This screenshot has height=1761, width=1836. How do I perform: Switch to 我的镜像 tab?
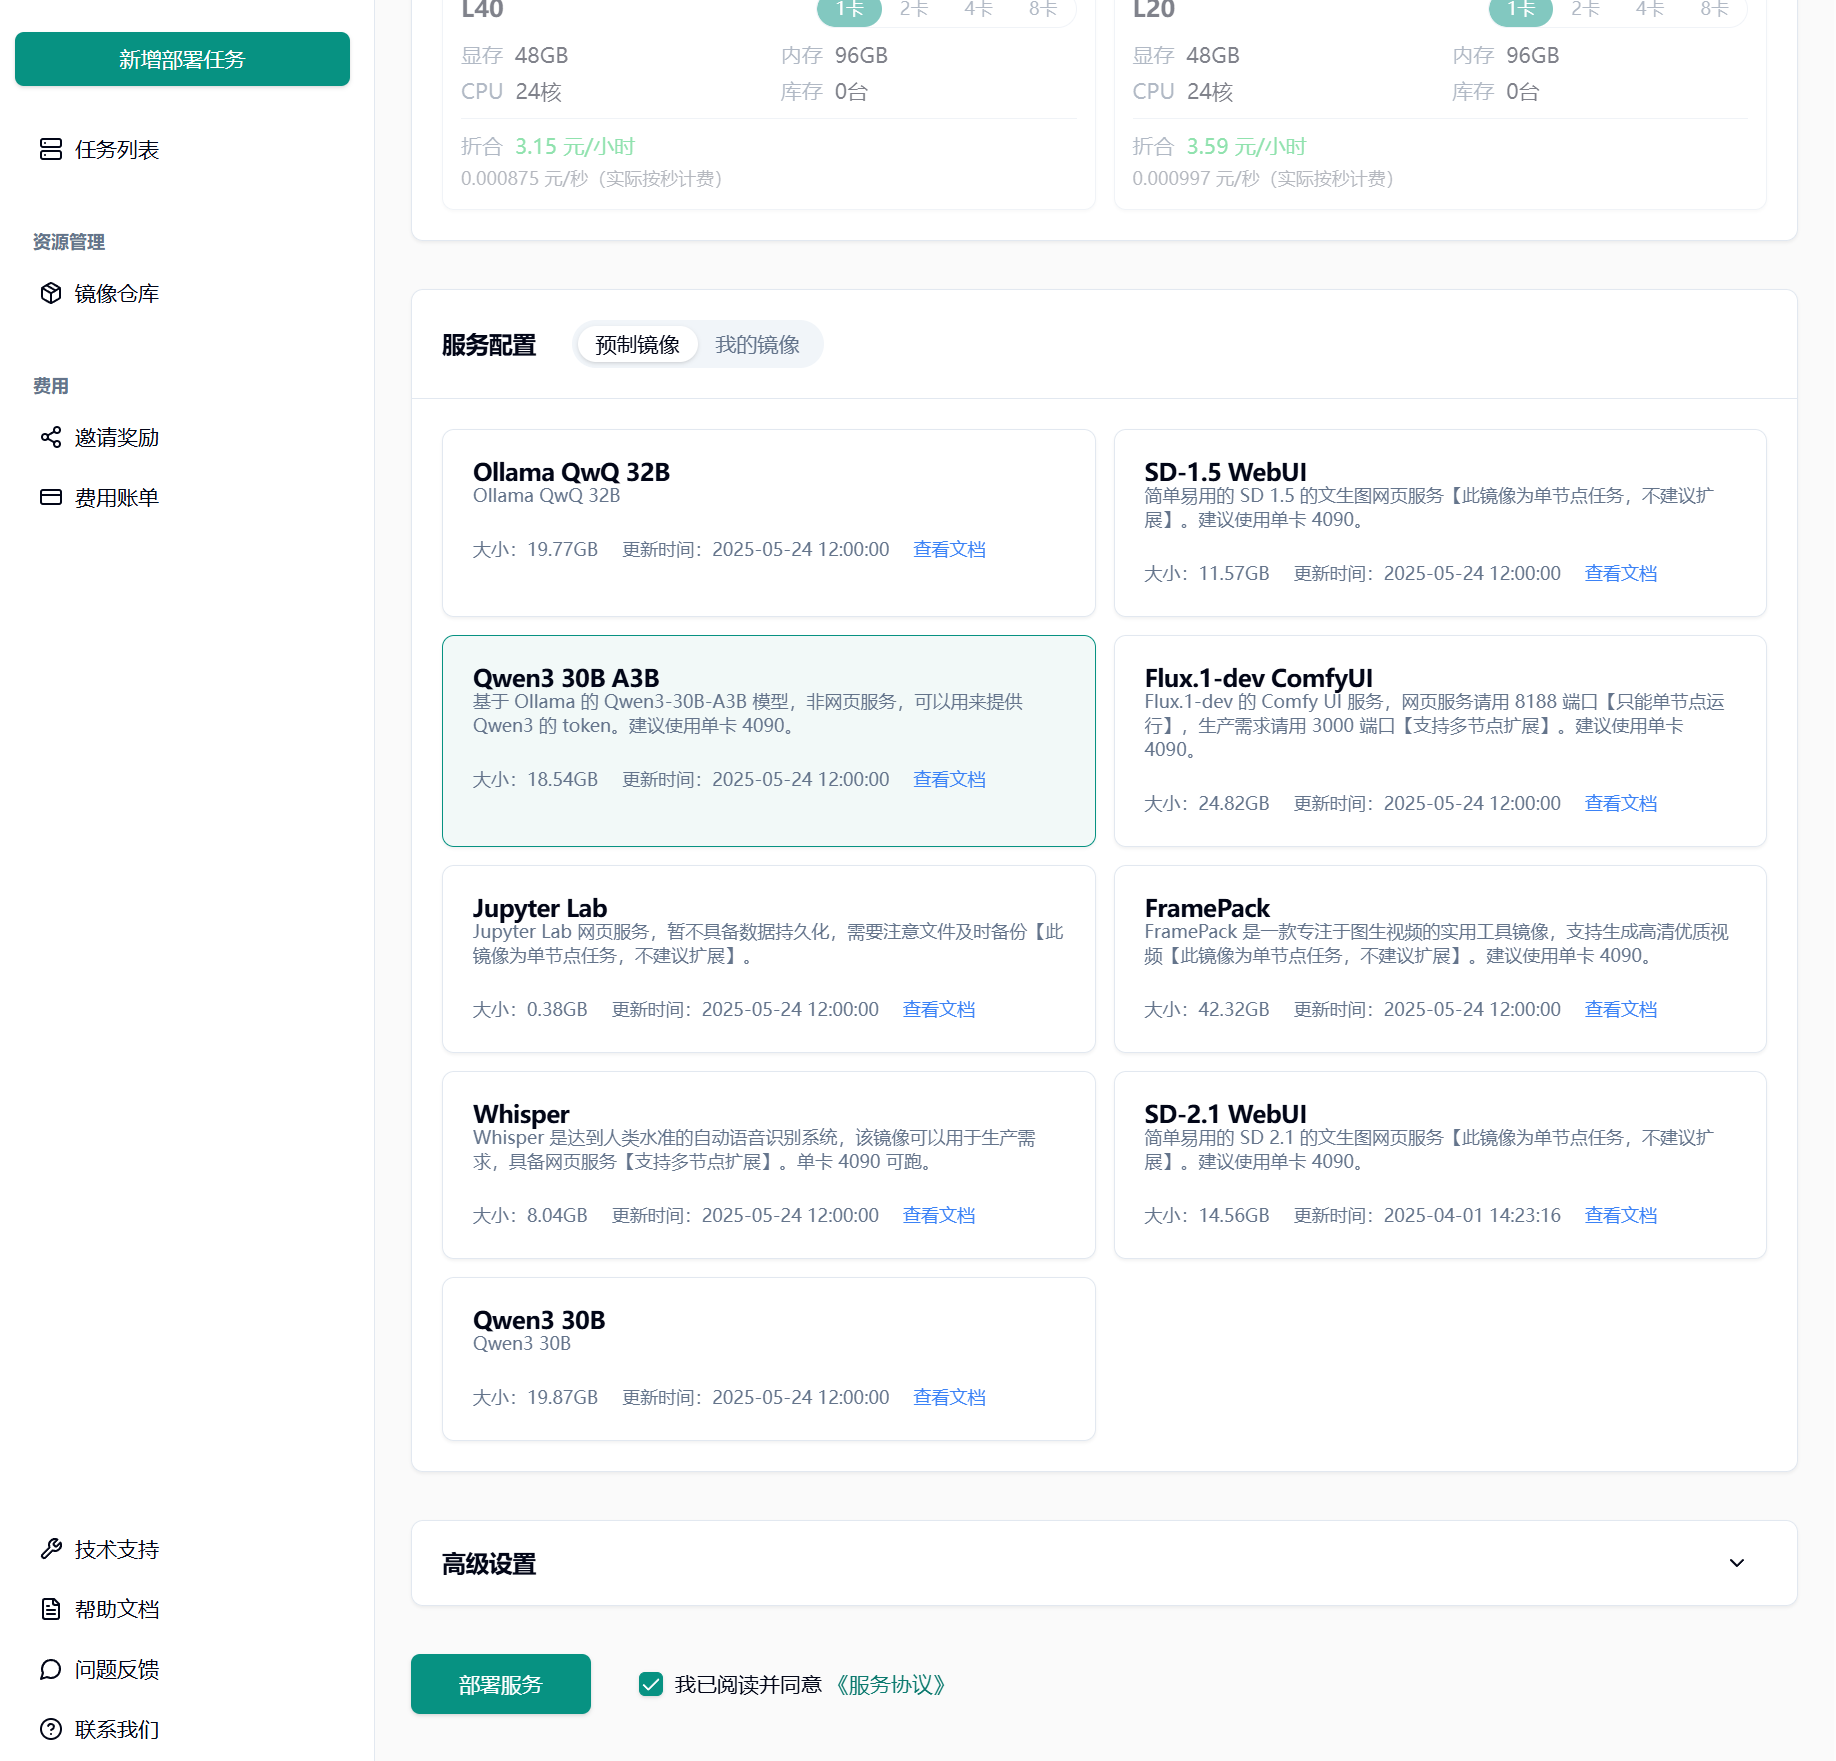tap(757, 345)
